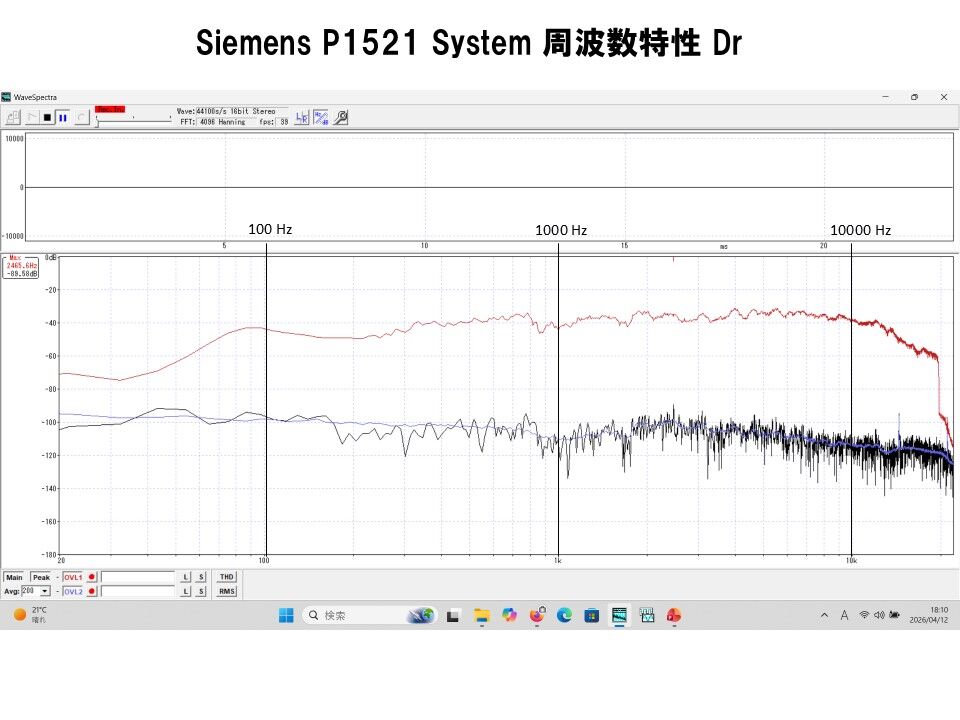The height and width of the screenshot is (720, 960).
Task: Open PowerPoint from the taskbar
Action: coord(674,615)
